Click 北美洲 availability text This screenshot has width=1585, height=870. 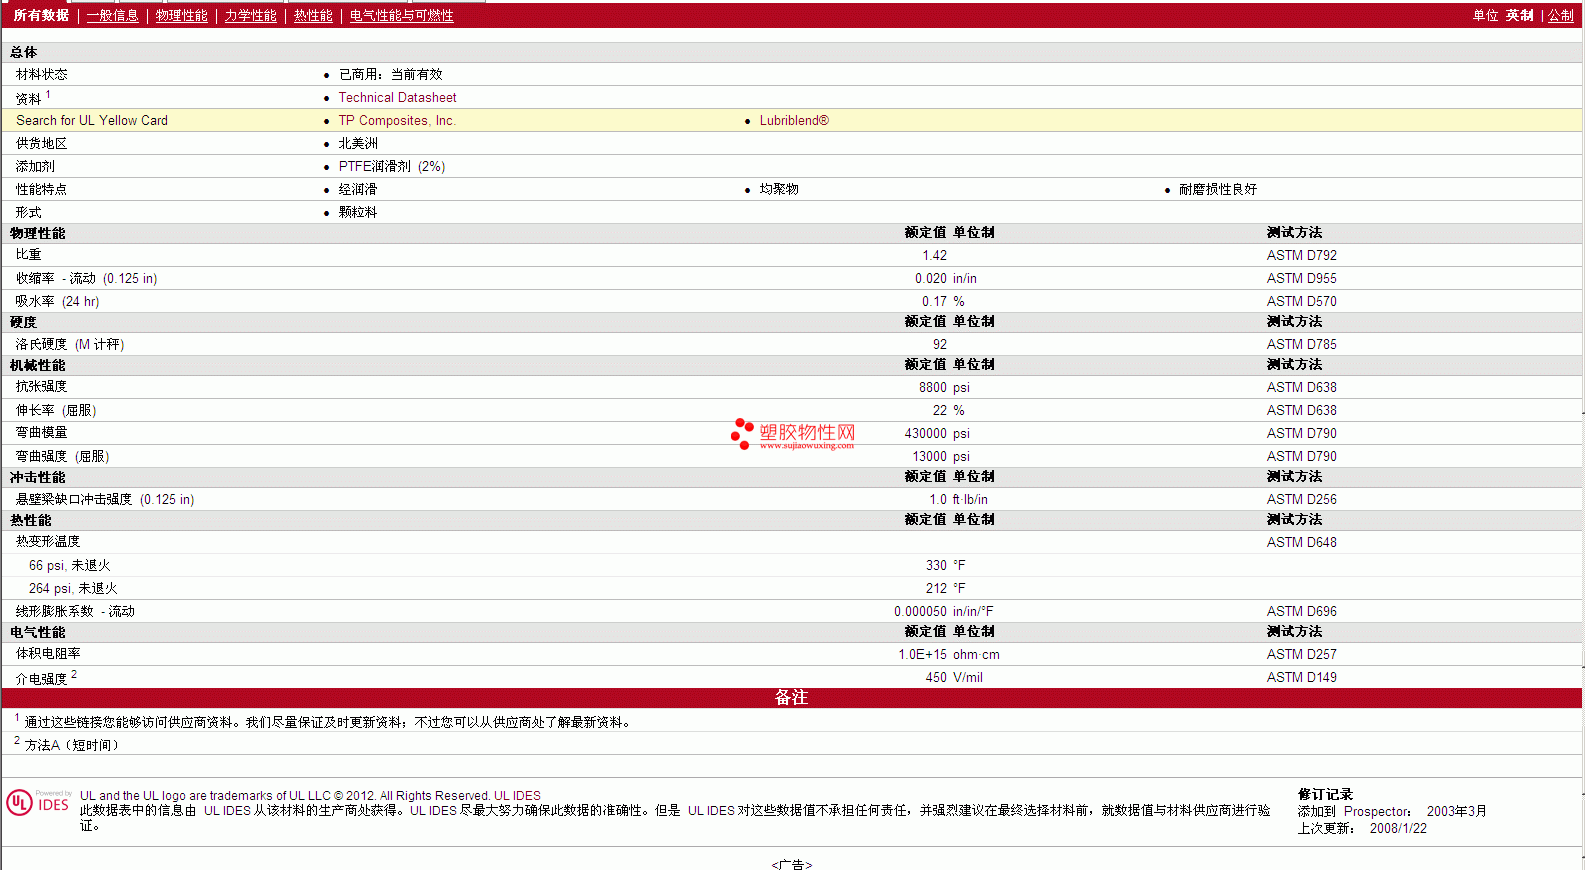coord(358,143)
